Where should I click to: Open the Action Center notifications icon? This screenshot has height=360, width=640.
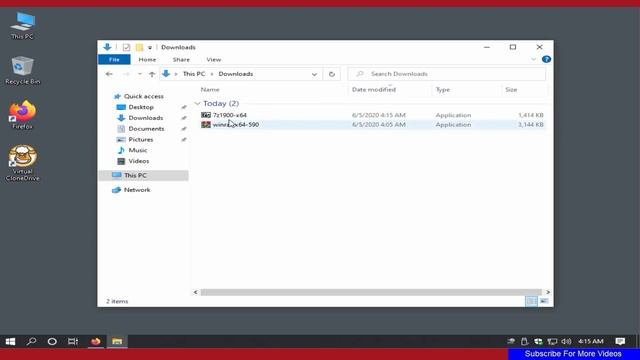620,341
